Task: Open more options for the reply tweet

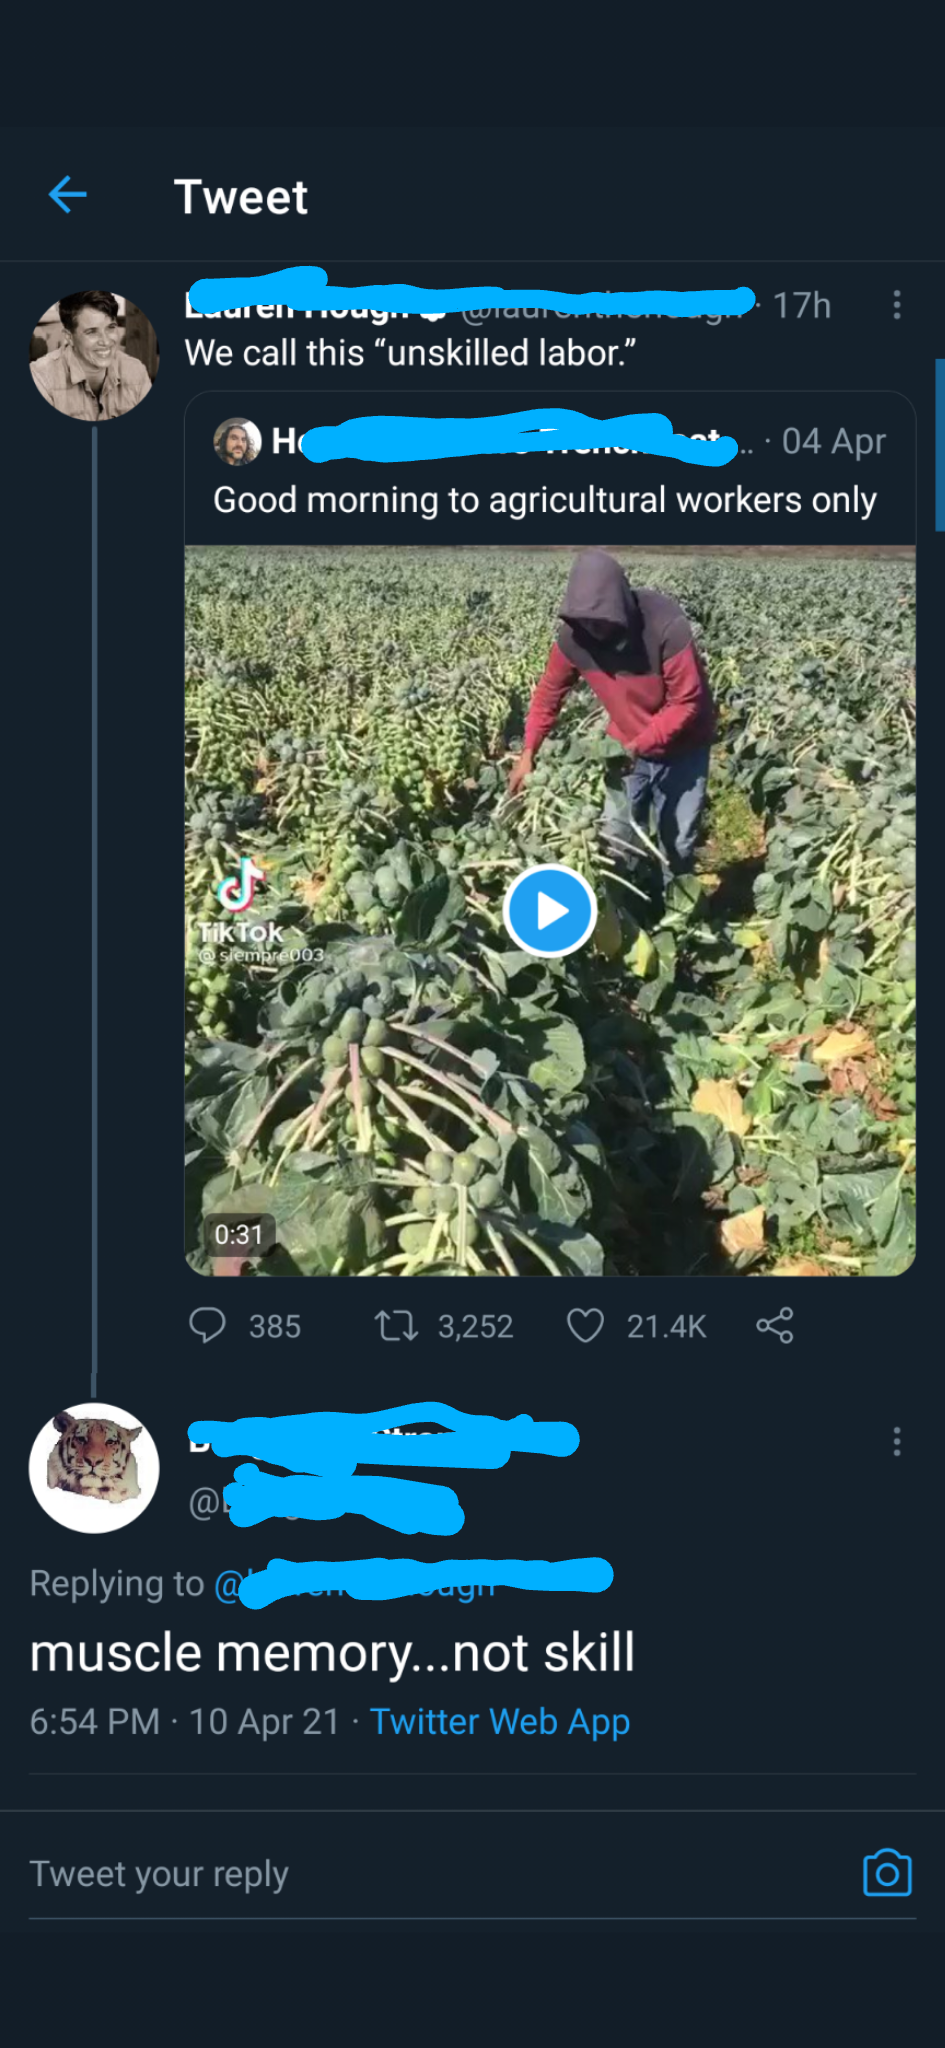Action: pos(897,1441)
